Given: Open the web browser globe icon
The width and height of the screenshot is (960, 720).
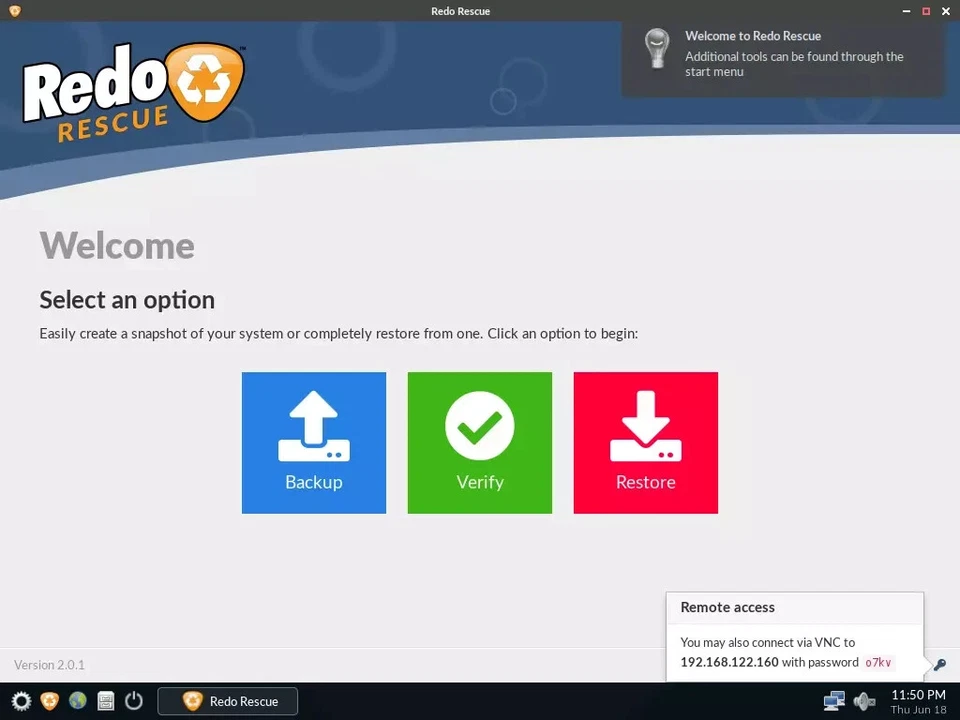Looking at the screenshot, I should (77, 701).
